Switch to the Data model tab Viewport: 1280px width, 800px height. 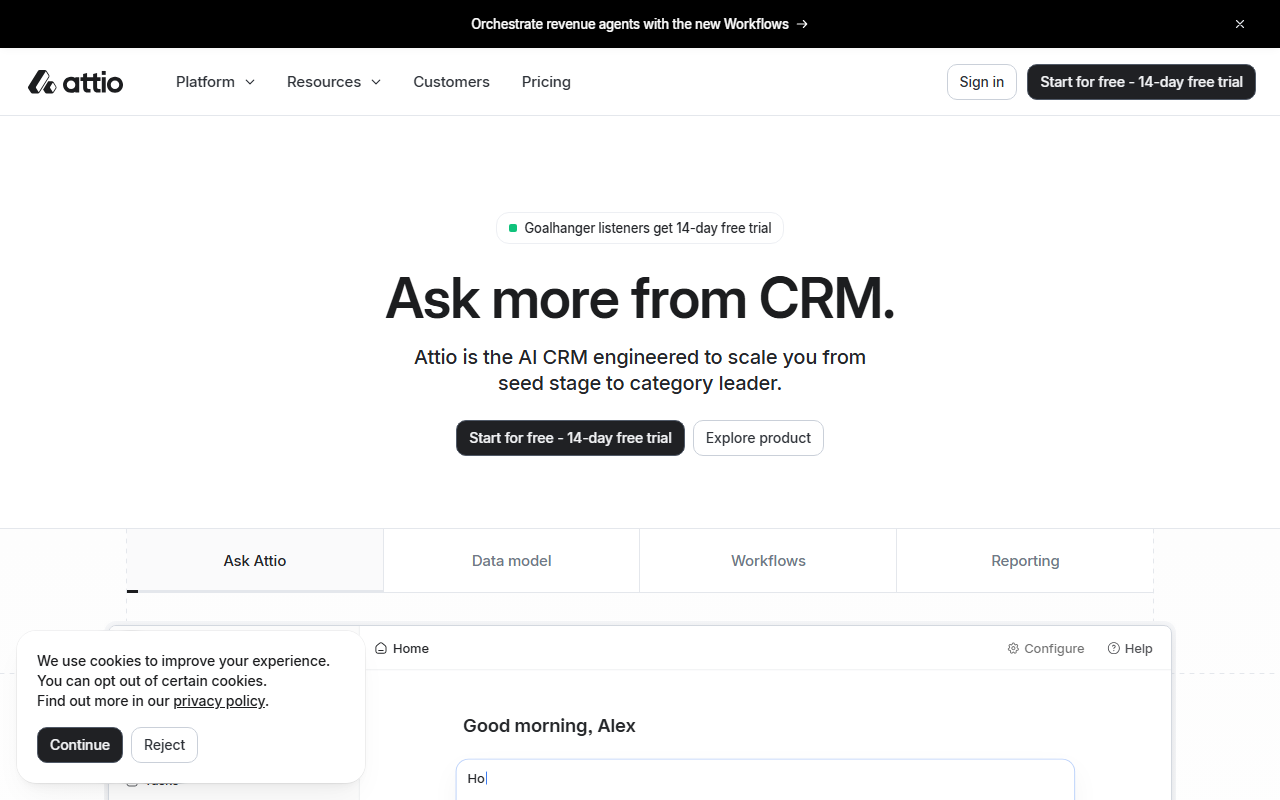point(512,561)
